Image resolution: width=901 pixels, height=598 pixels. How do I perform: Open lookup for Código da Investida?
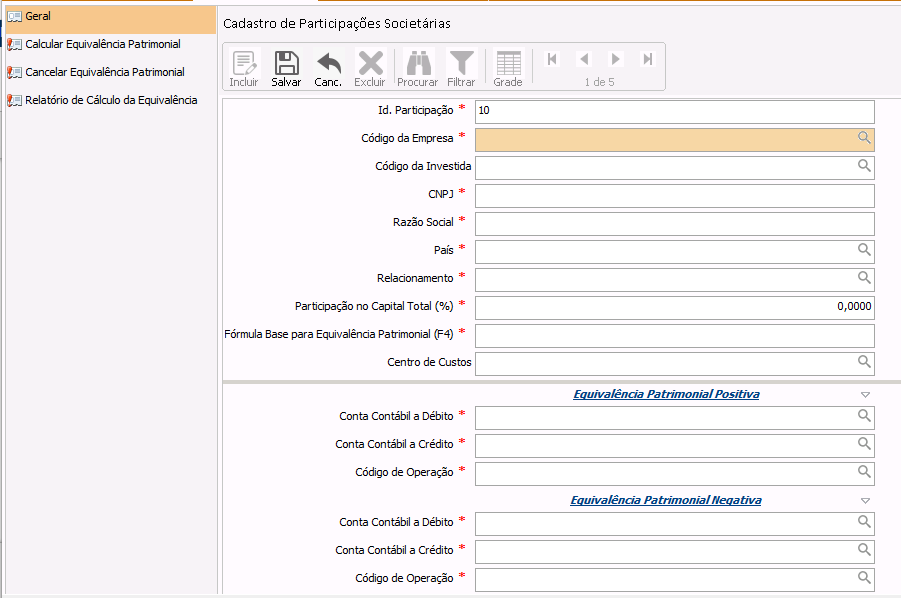point(864,165)
